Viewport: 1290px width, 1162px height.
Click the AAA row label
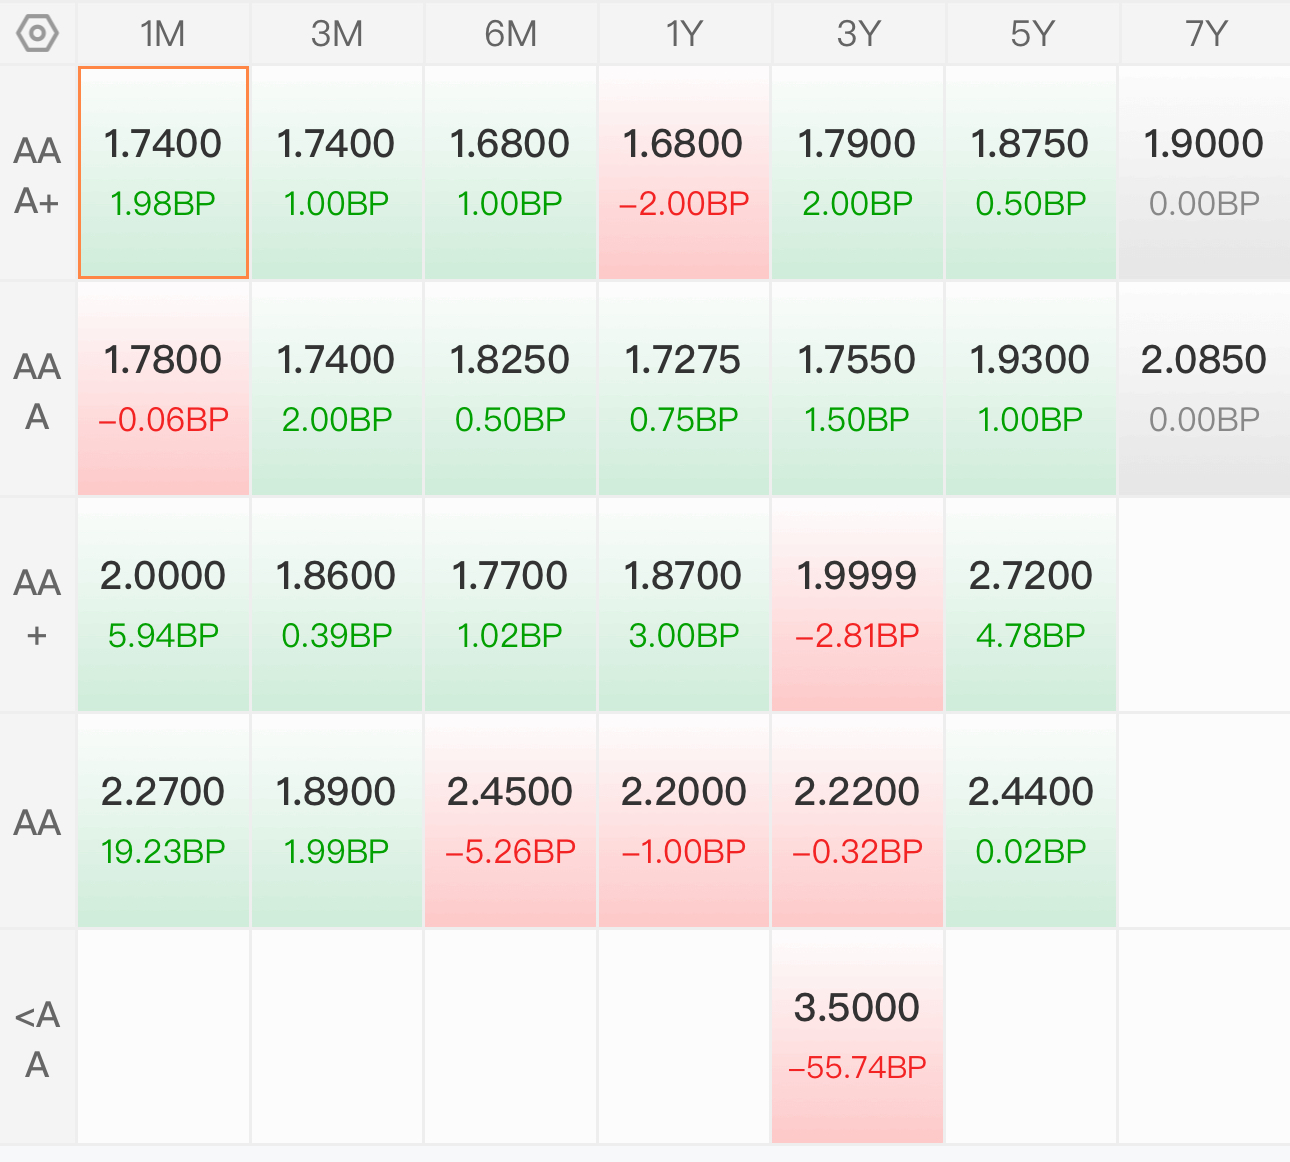pyautogui.click(x=38, y=391)
